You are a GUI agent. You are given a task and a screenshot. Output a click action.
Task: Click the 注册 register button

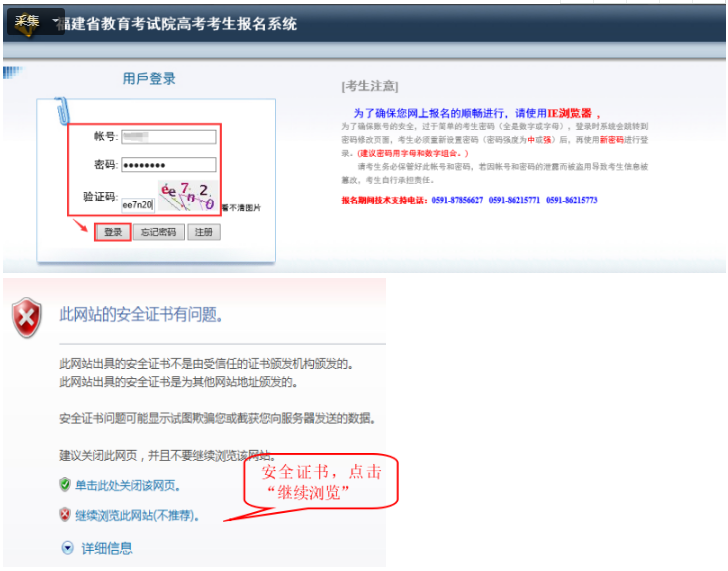pyautogui.click(x=204, y=232)
